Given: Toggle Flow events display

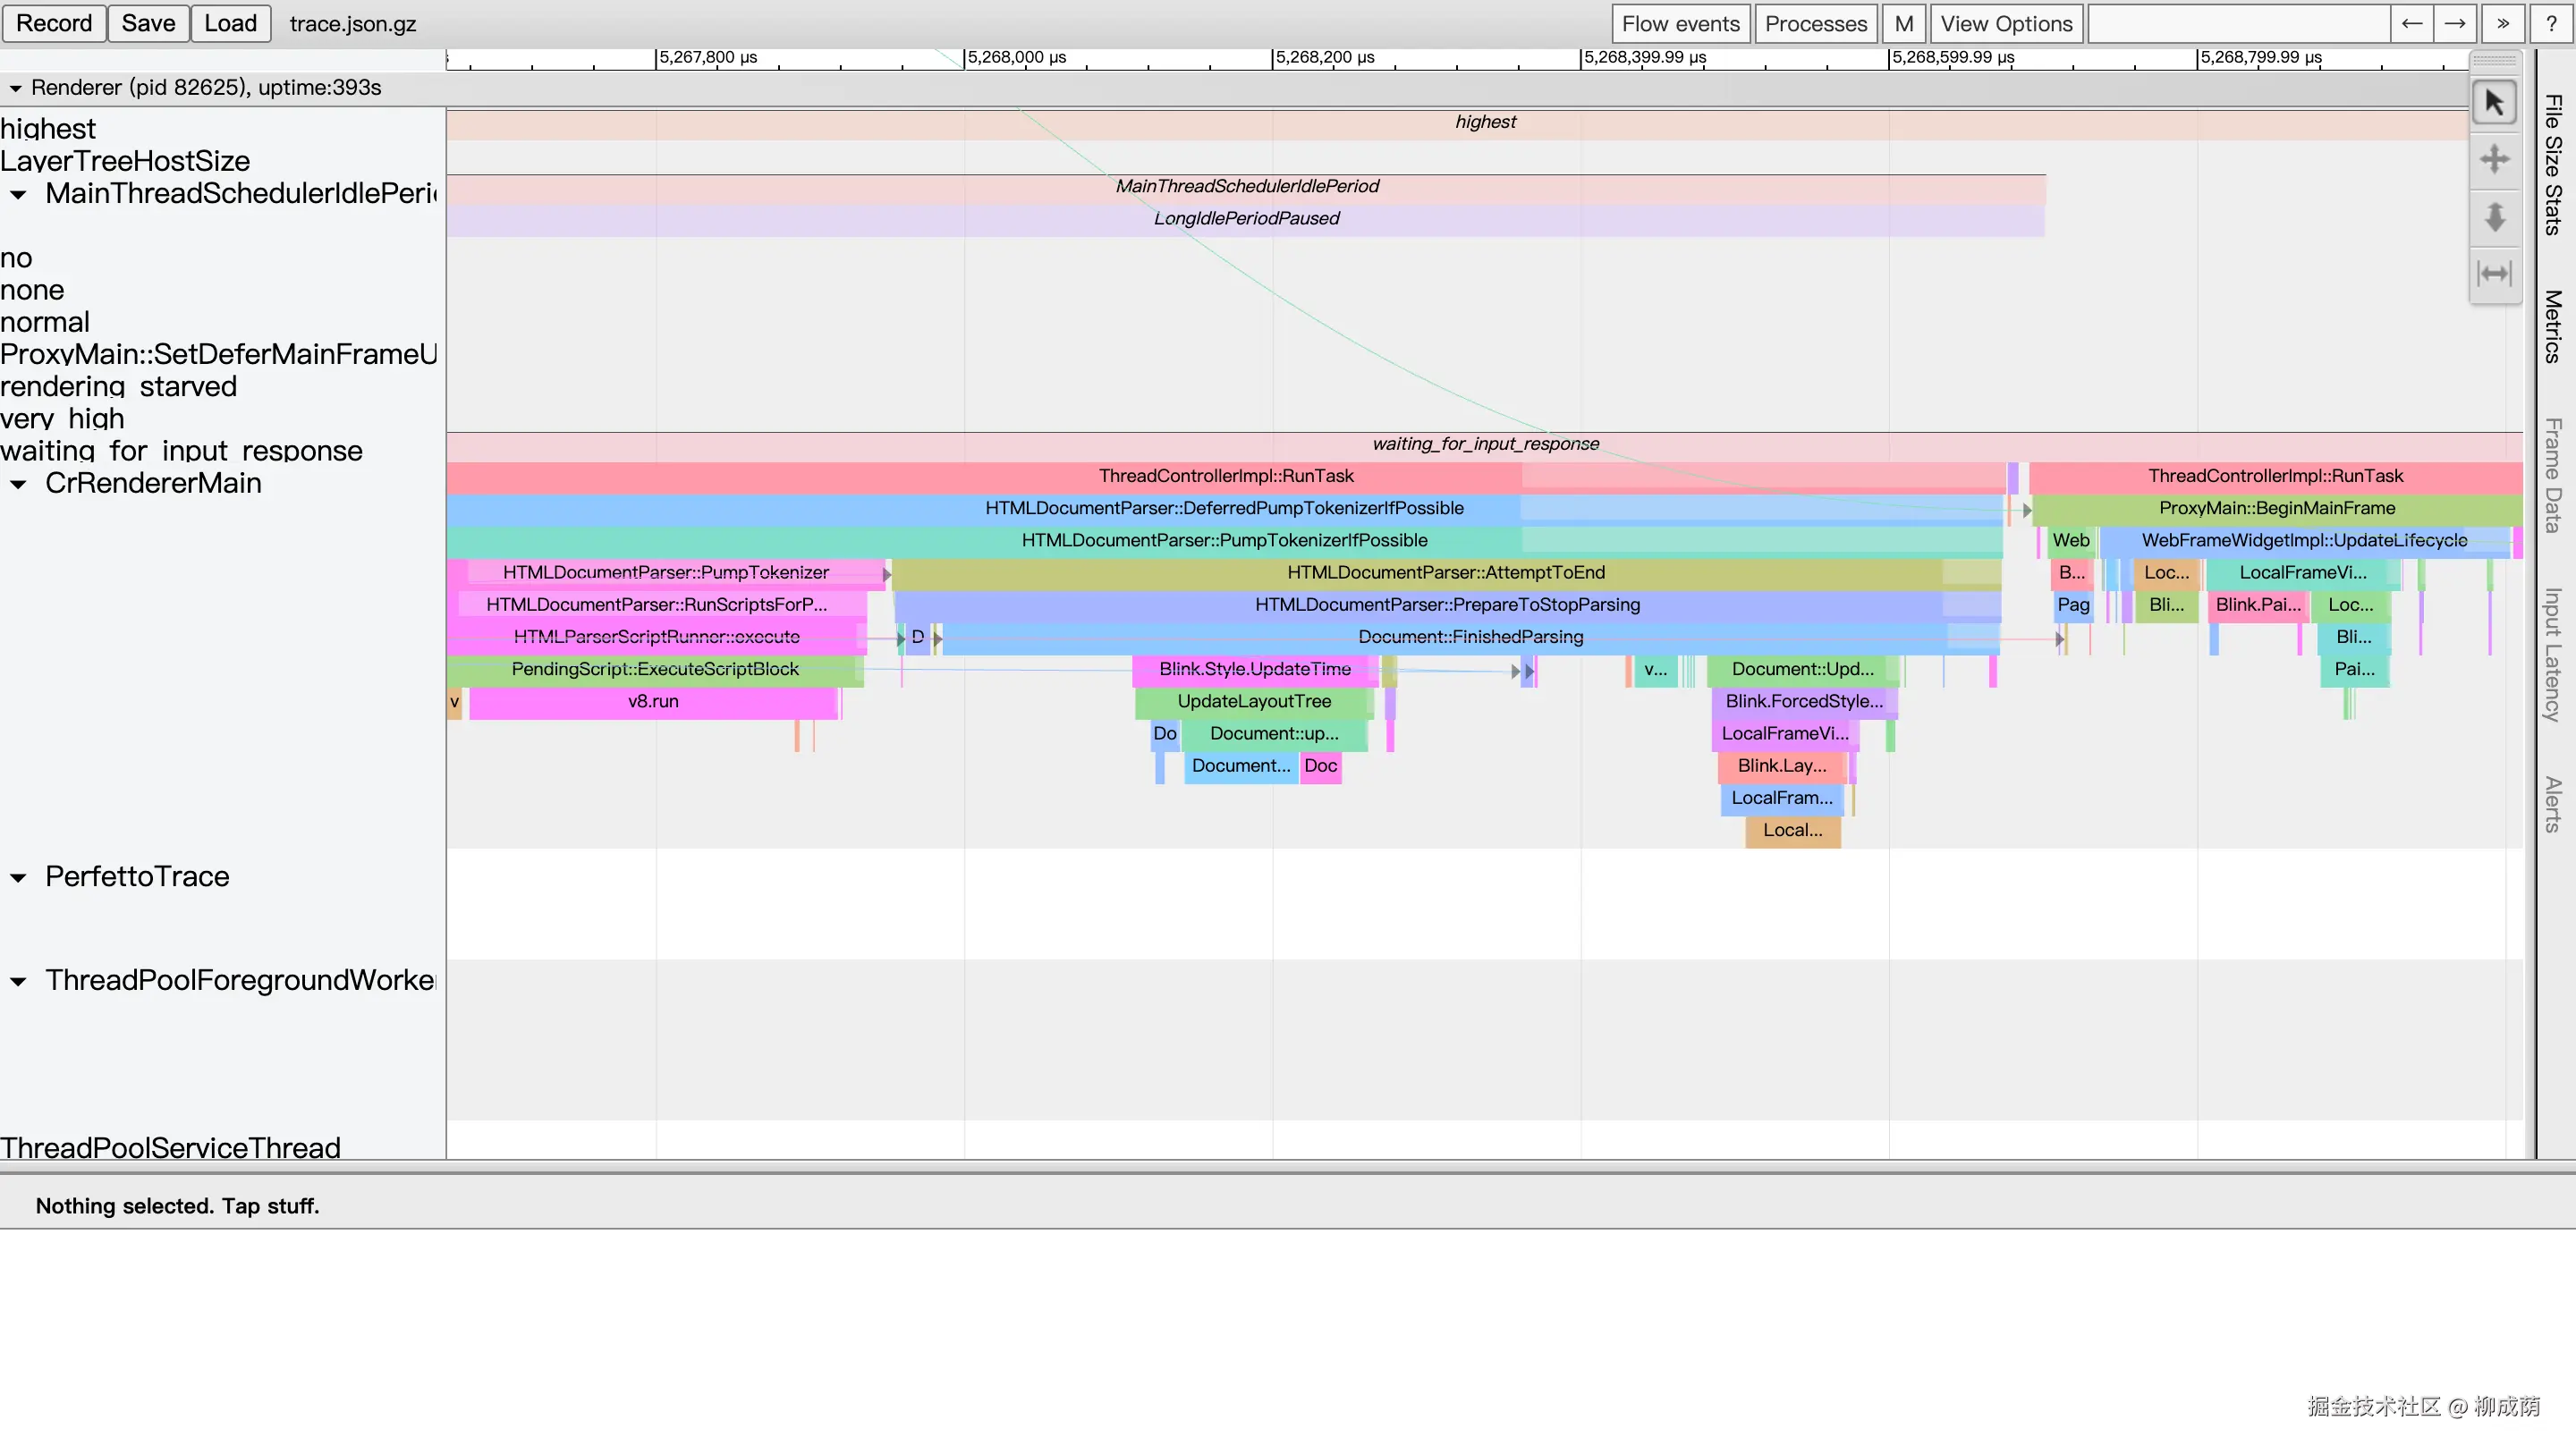Looking at the screenshot, I should [1680, 24].
